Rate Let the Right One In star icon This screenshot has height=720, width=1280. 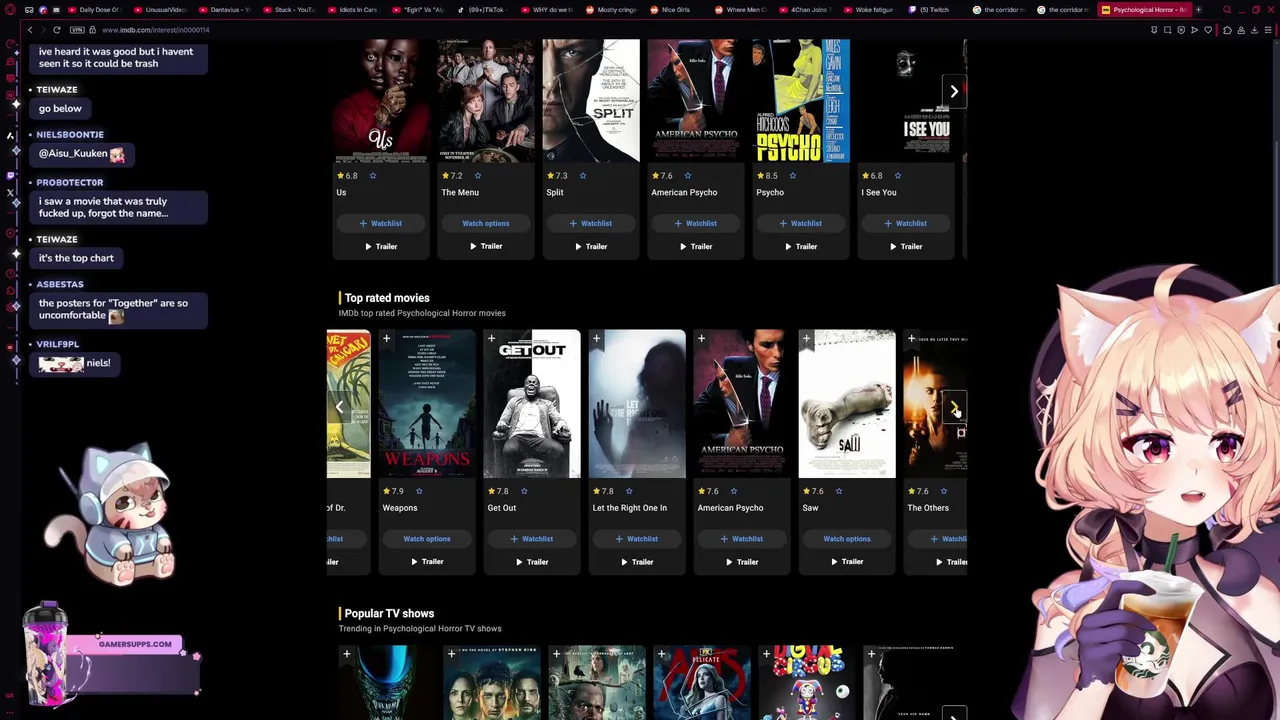click(629, 491)
